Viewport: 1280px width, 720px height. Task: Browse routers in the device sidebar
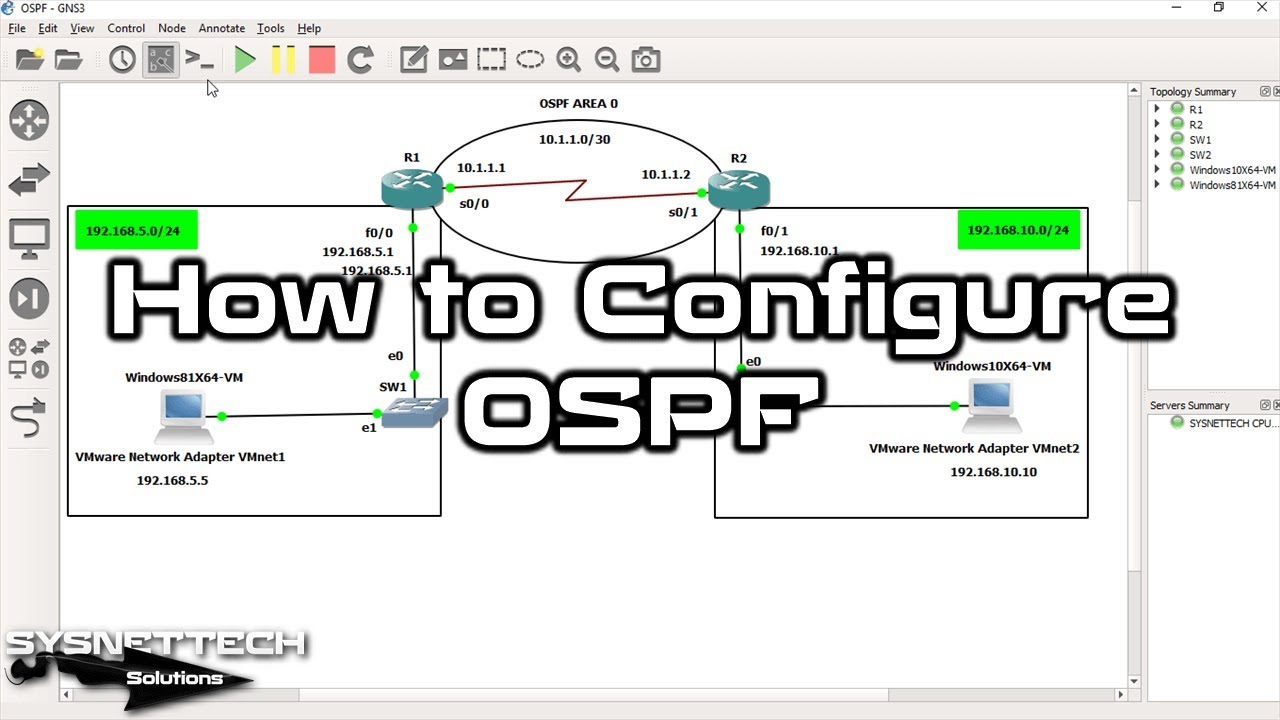click(29, 120)
